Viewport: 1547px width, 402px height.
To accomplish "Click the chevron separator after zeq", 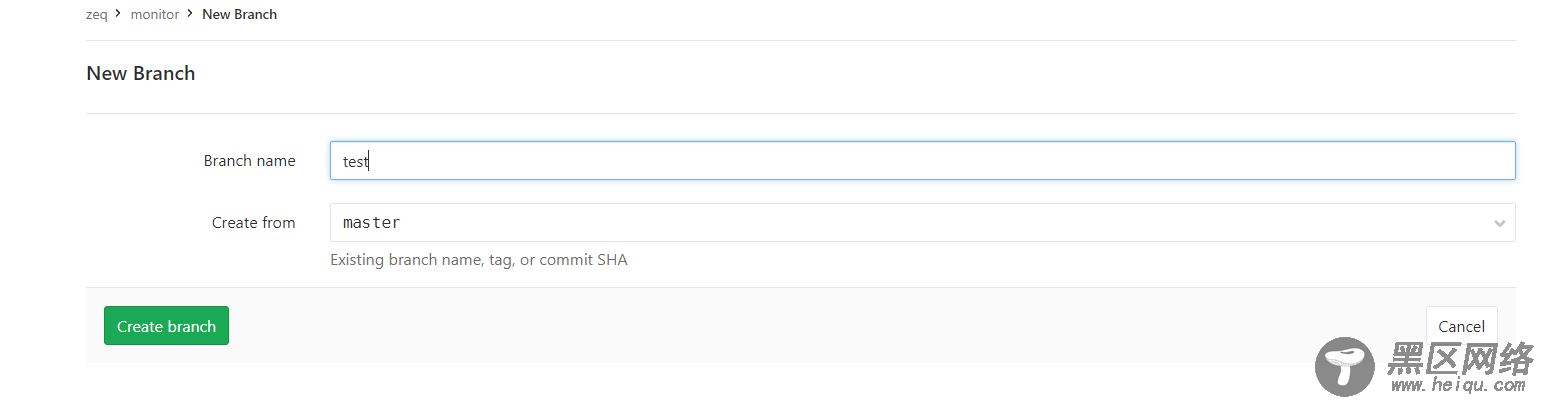I will (118, 14).
